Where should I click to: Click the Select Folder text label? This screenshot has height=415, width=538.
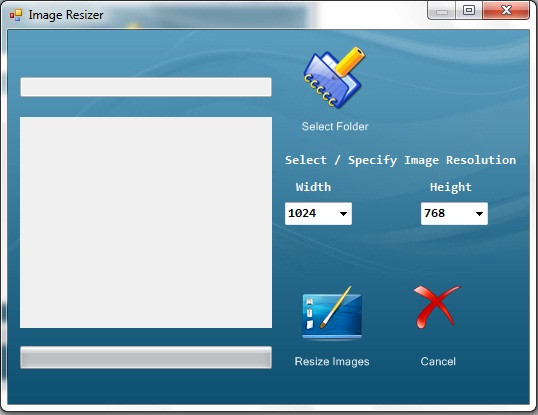coord(335,127)
